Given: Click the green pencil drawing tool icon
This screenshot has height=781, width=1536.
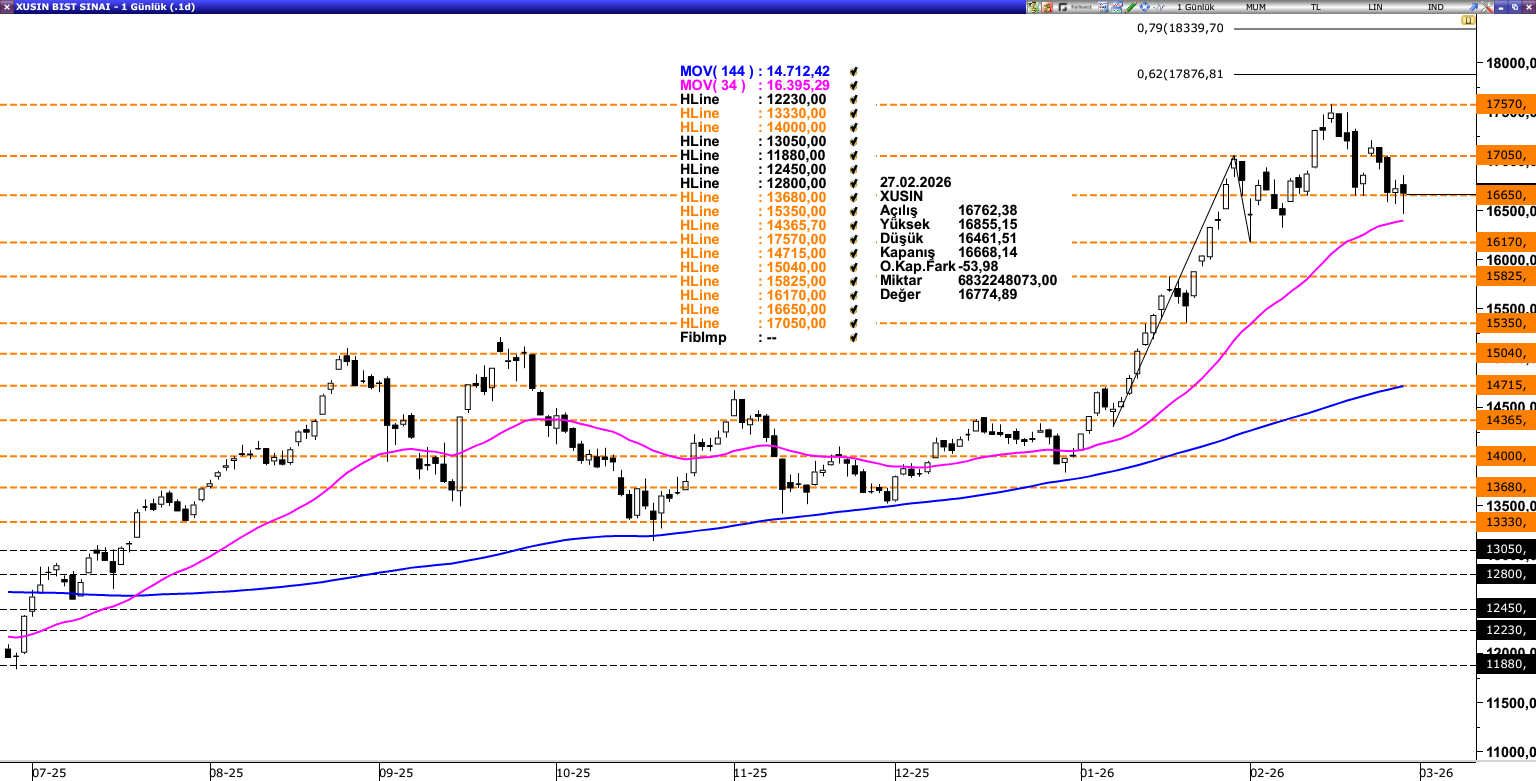Looking at the screenshot, I should click(x=1131, y=7).
